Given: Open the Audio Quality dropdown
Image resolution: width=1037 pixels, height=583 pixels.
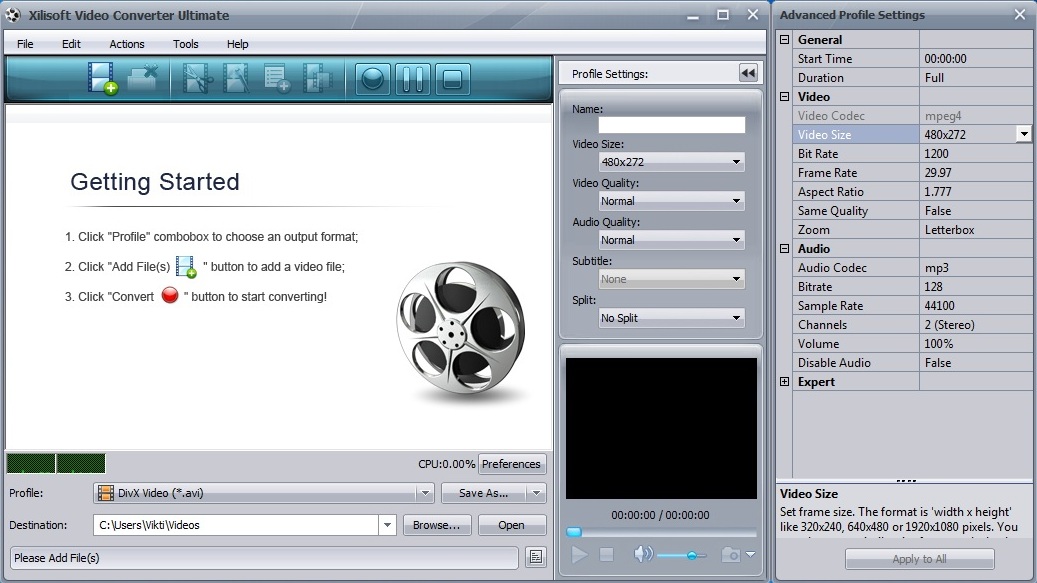Looking at the screenshot, I should pos(671,240).
